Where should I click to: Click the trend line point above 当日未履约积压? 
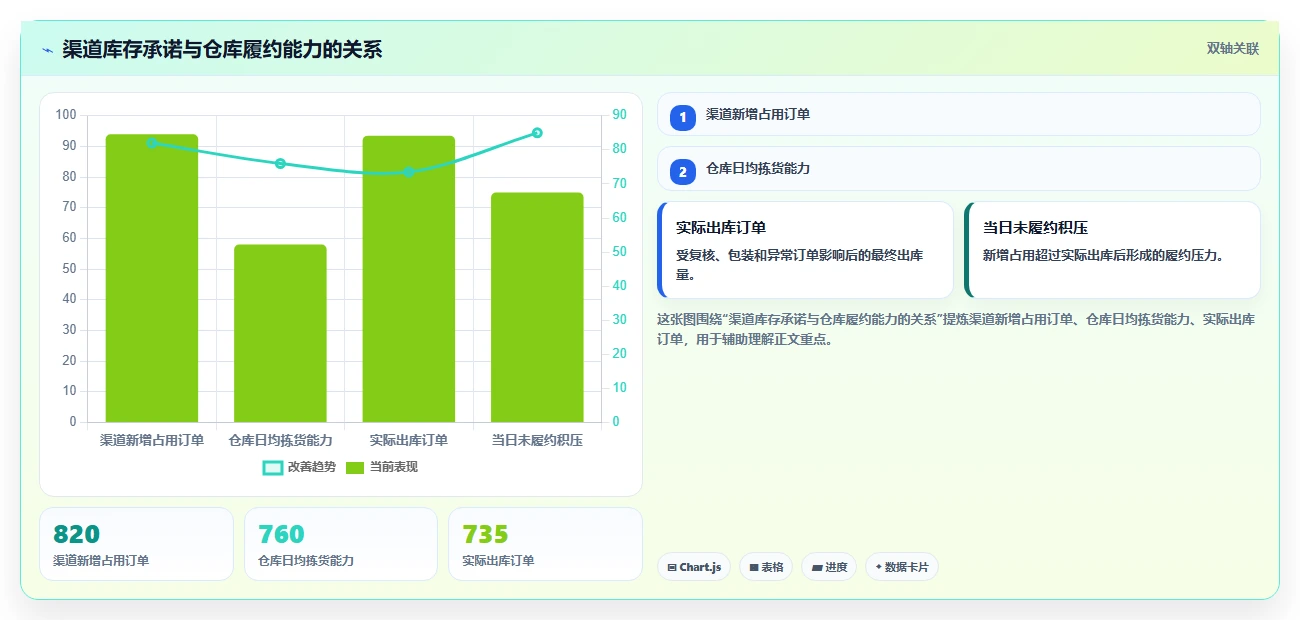pyautogui.click(x=537, y=133)
